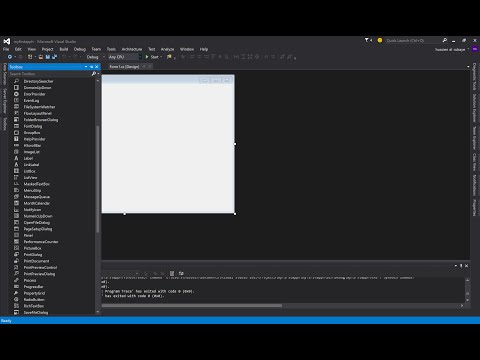Open the Analyze menu
Screen dimensions: 480x360
(x=167, y=49)
